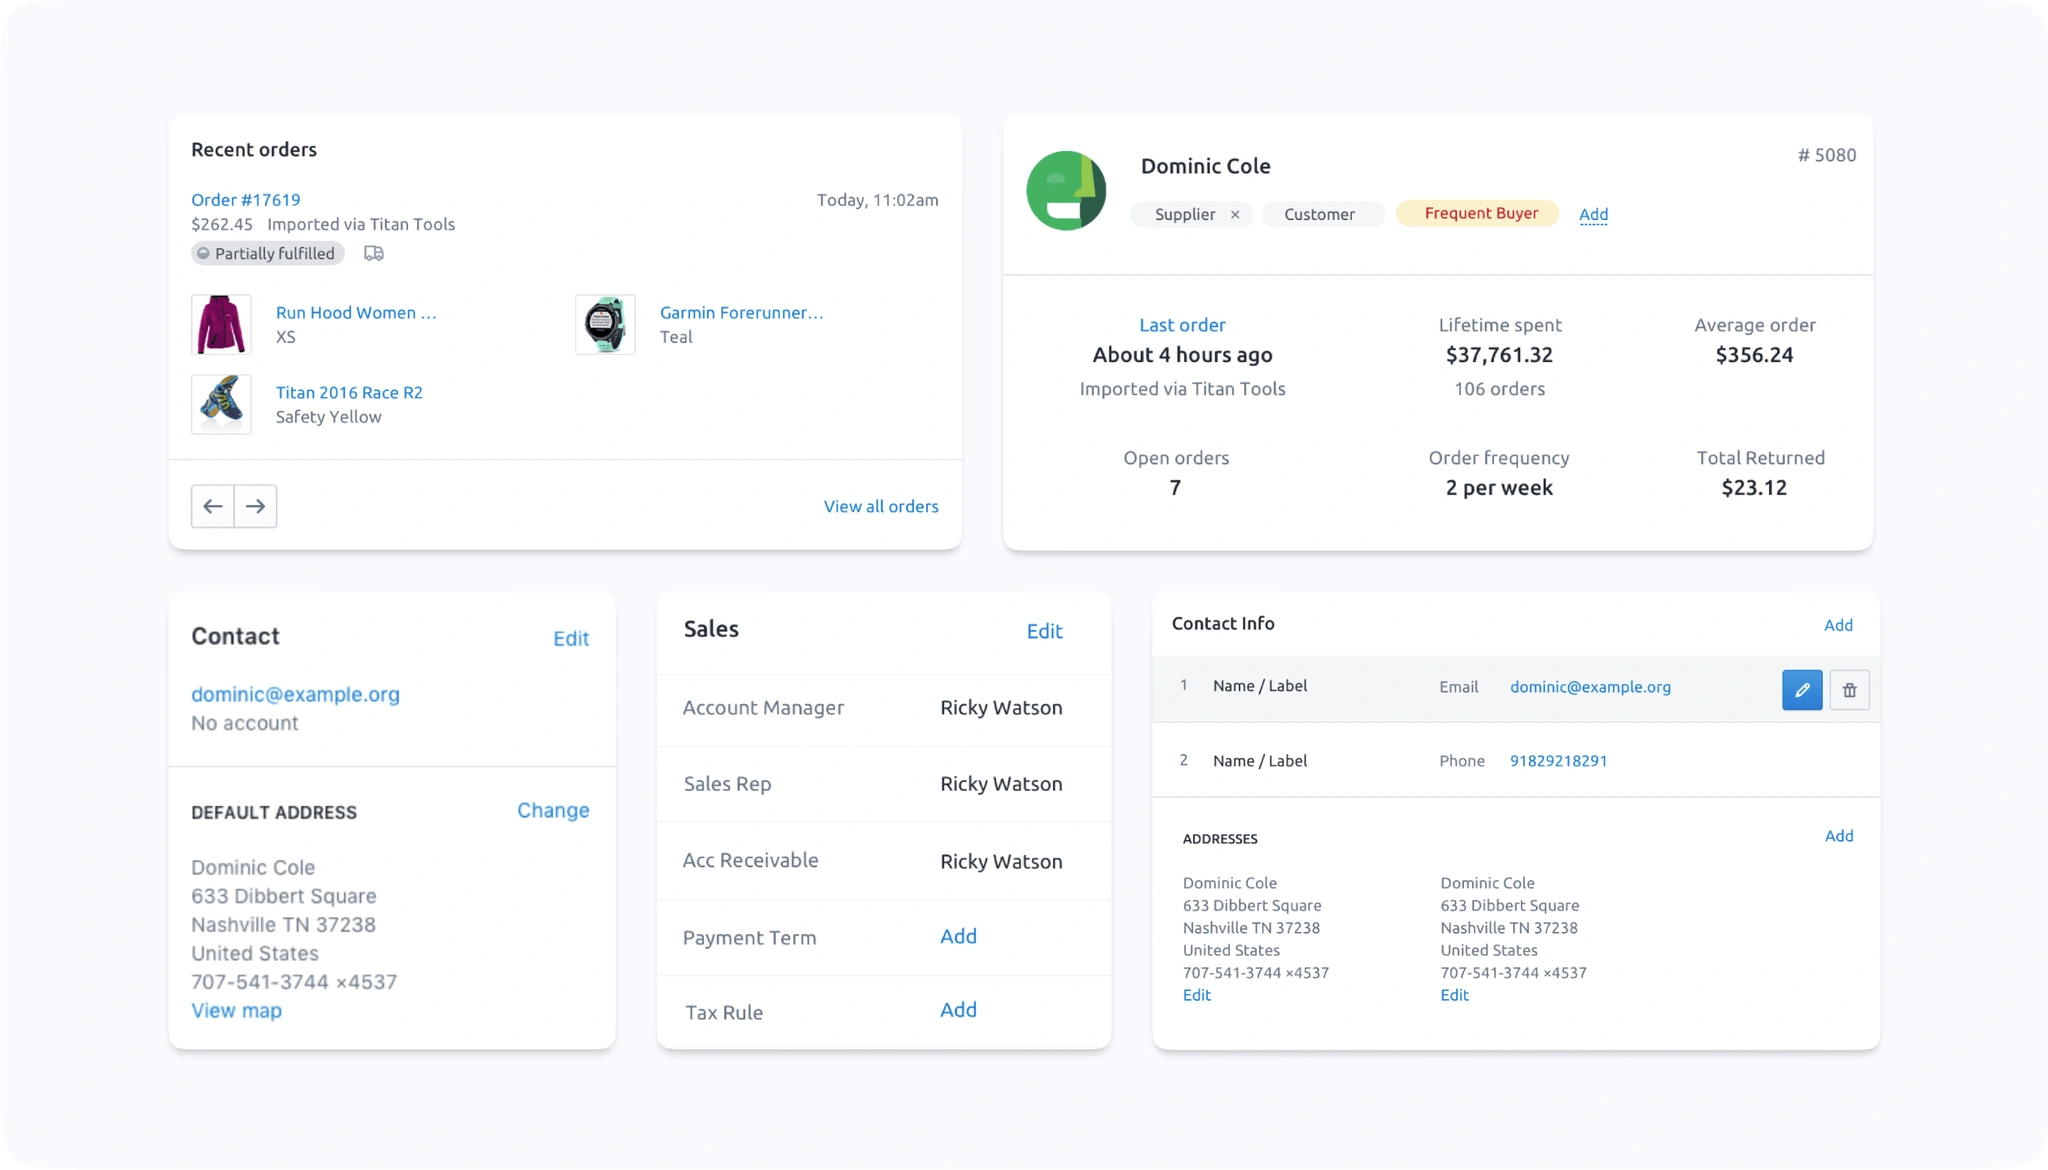2048x1170 pixels.
Task: Open the Run Hood Women jacket thumbnail
Action: 221,325
